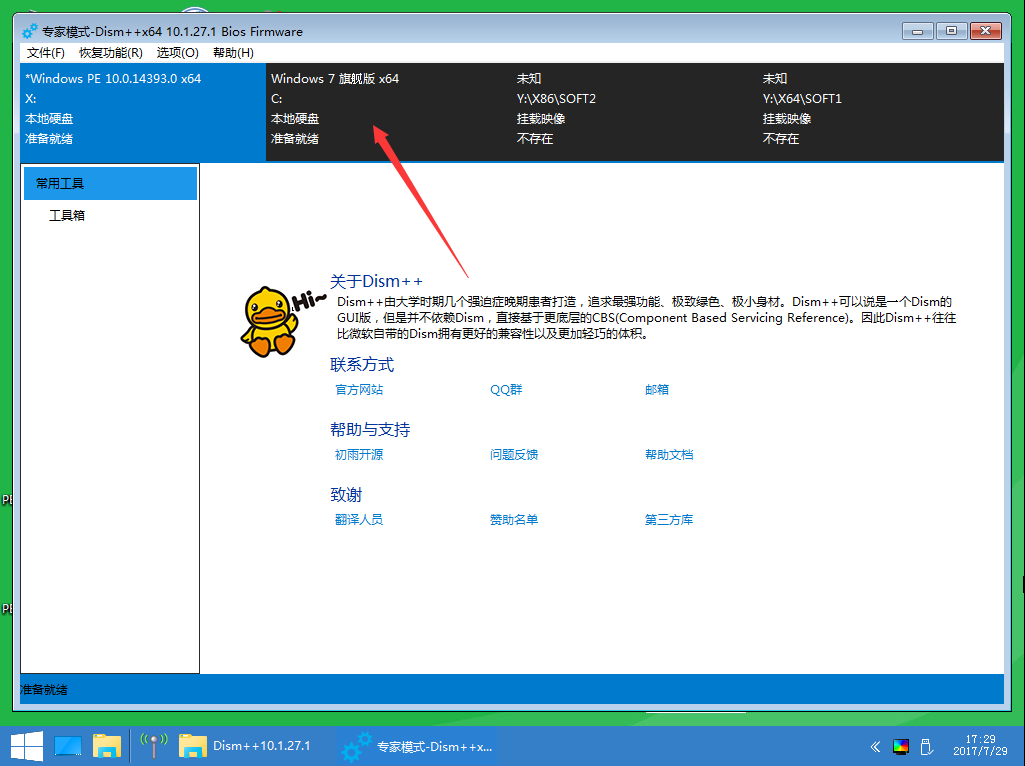Select 常用工具 in the sidebar
Image resolution: width=1025 pixels, height=766 pixels.
110,184
